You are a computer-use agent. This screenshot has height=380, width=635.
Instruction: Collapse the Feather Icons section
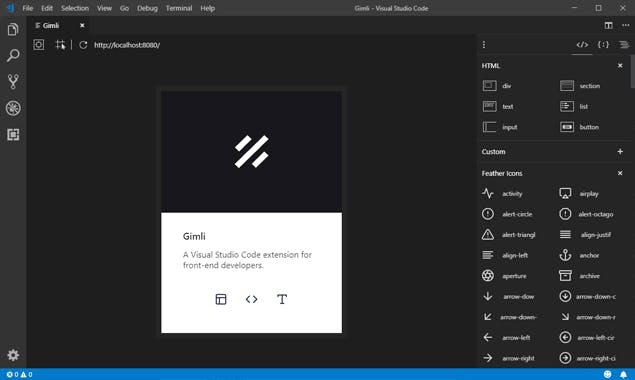620,173
